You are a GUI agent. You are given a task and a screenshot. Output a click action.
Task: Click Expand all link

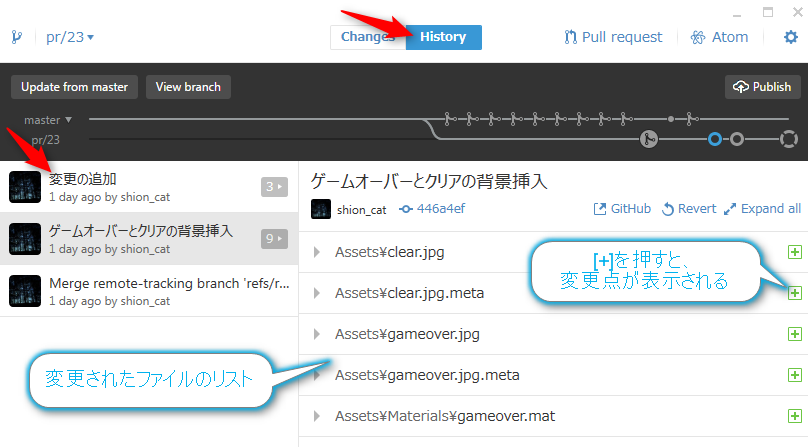tap(762, 209)
